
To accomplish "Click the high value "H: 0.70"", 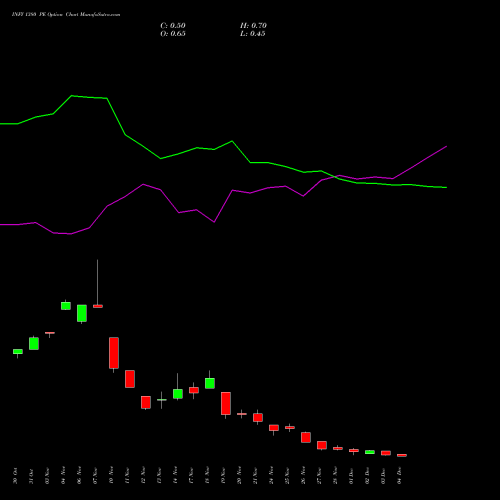I will click(x=253, y=26).
